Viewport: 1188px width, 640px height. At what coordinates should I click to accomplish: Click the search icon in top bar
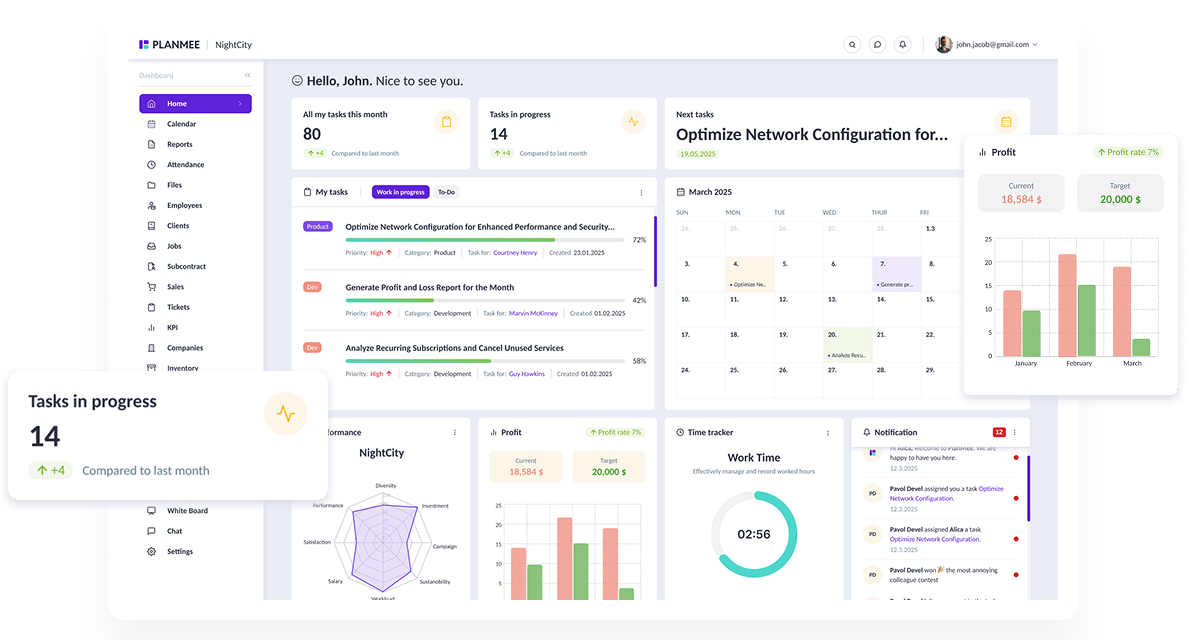852,44
